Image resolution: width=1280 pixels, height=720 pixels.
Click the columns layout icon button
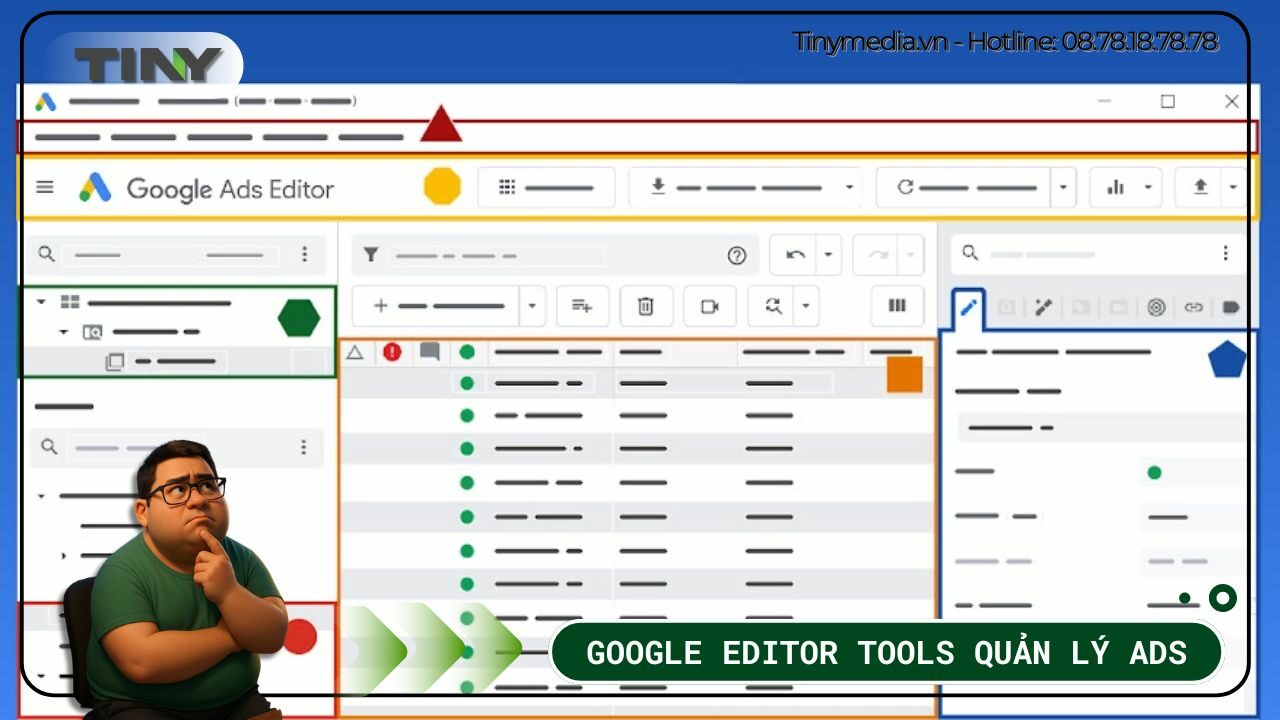(897, 306)
